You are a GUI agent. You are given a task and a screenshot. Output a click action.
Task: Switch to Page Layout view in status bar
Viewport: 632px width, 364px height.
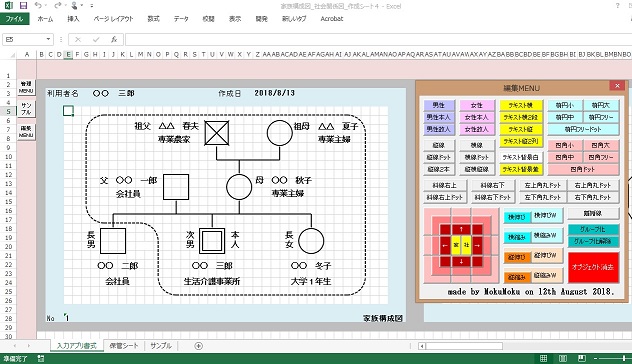[563, 358]
